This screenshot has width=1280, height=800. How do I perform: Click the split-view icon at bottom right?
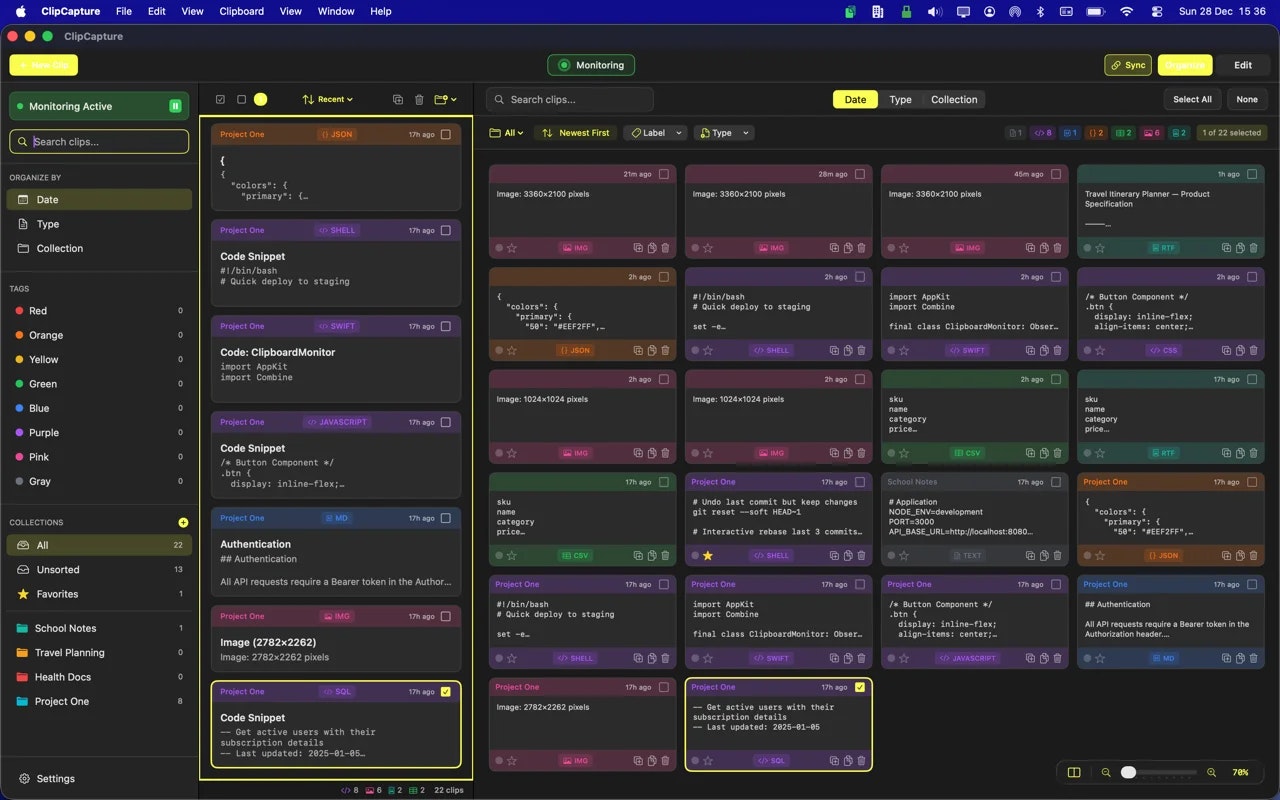point(1073,772)
